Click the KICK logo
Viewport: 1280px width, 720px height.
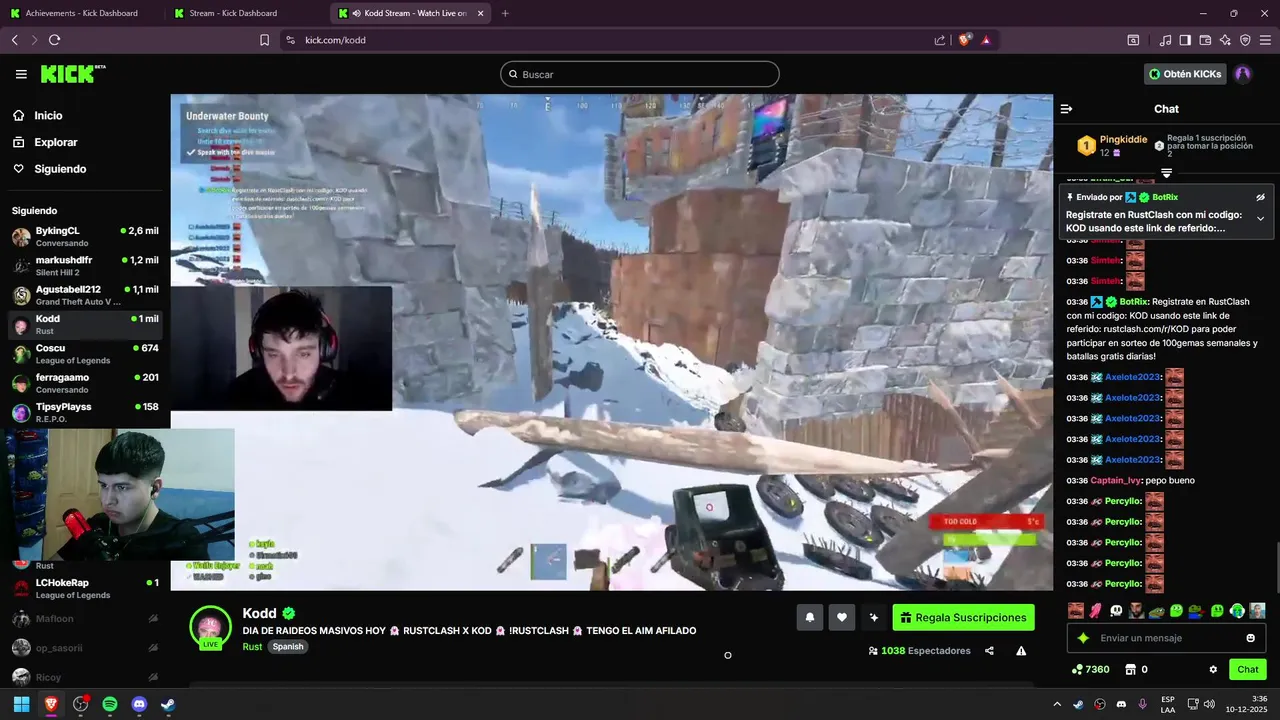click(72, 74)
